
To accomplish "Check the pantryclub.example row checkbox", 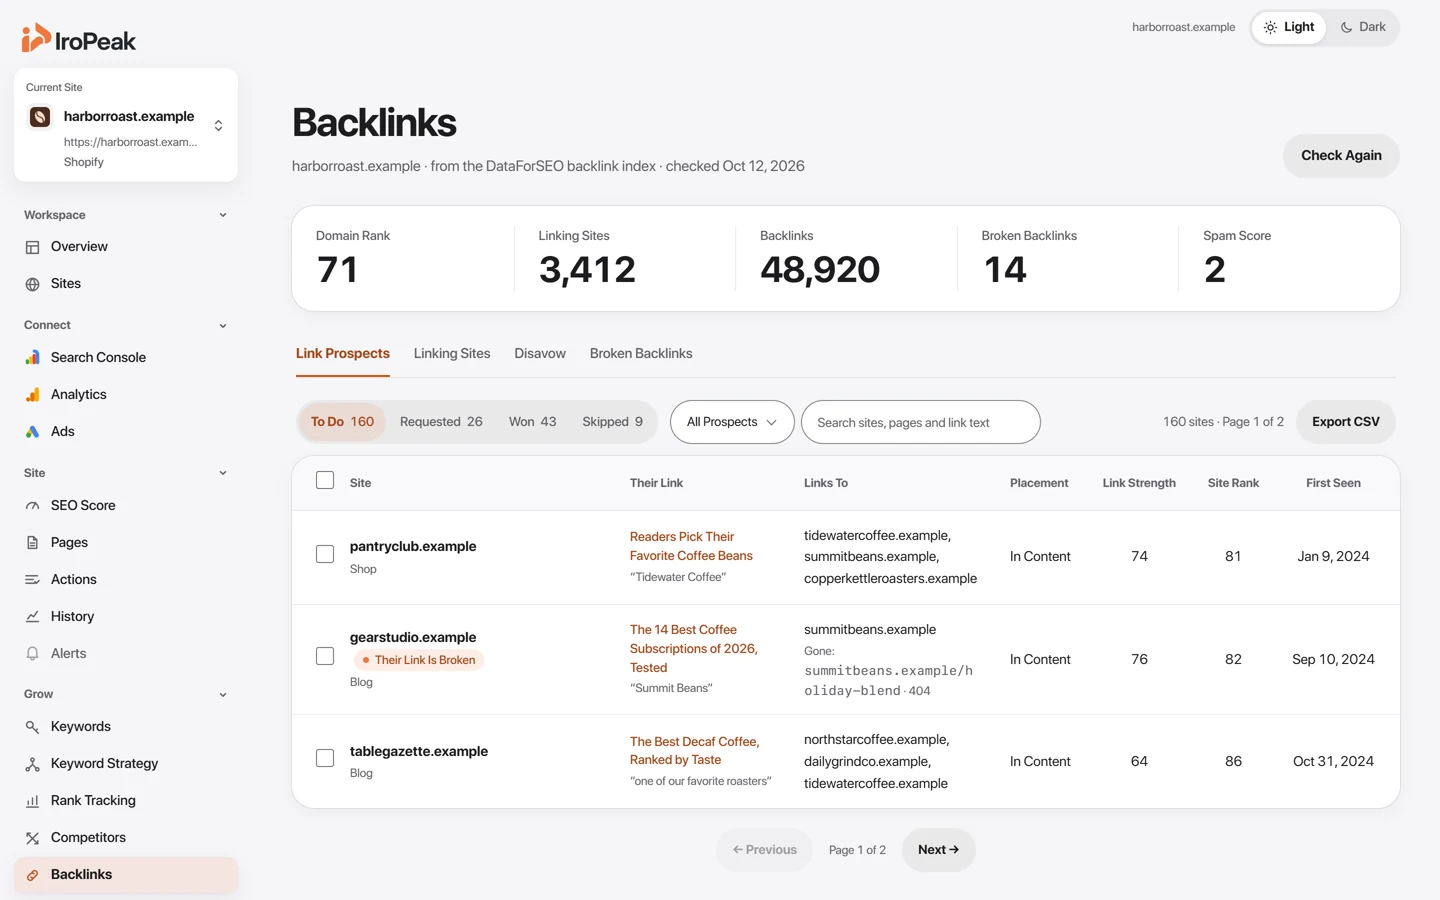I will point(325,554).
